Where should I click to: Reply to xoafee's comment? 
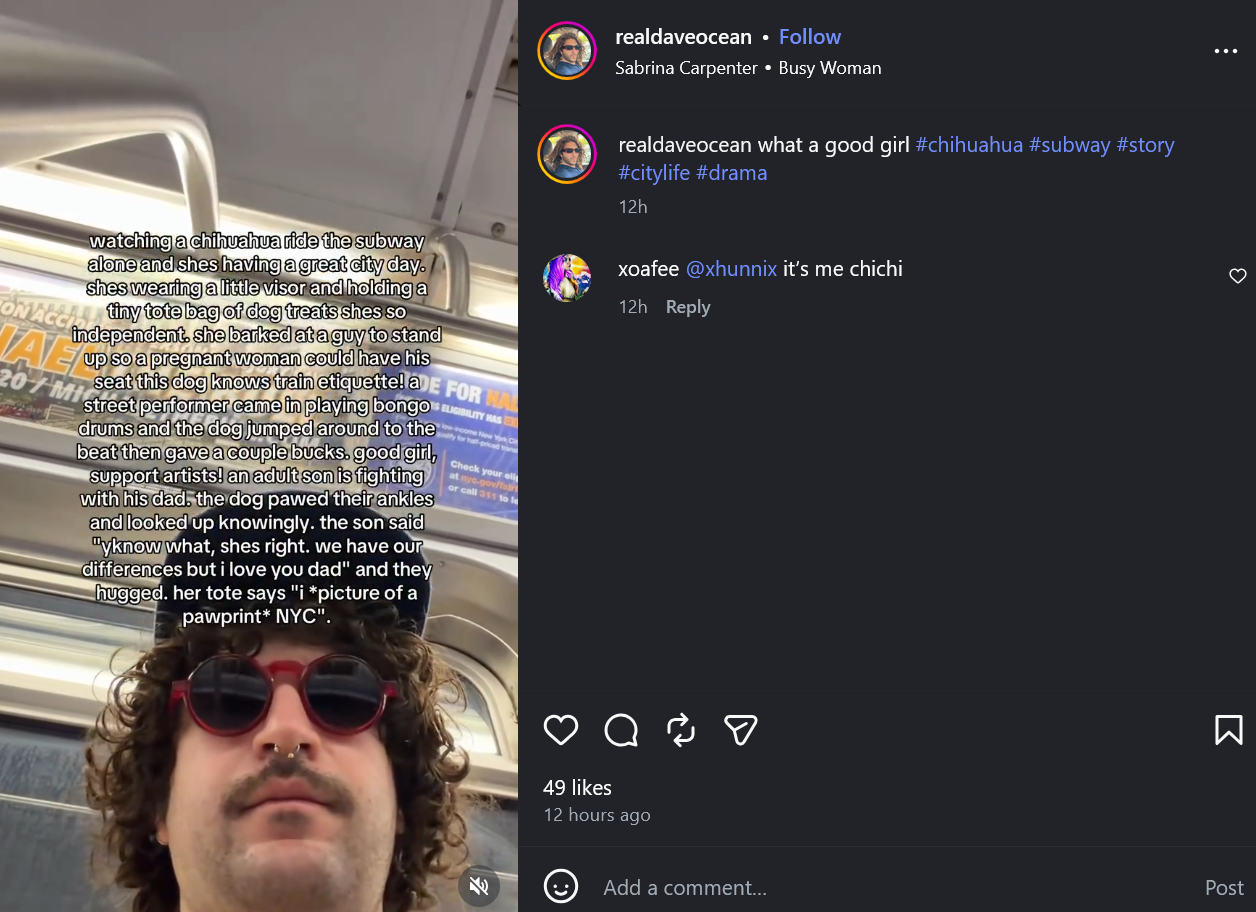688,307
